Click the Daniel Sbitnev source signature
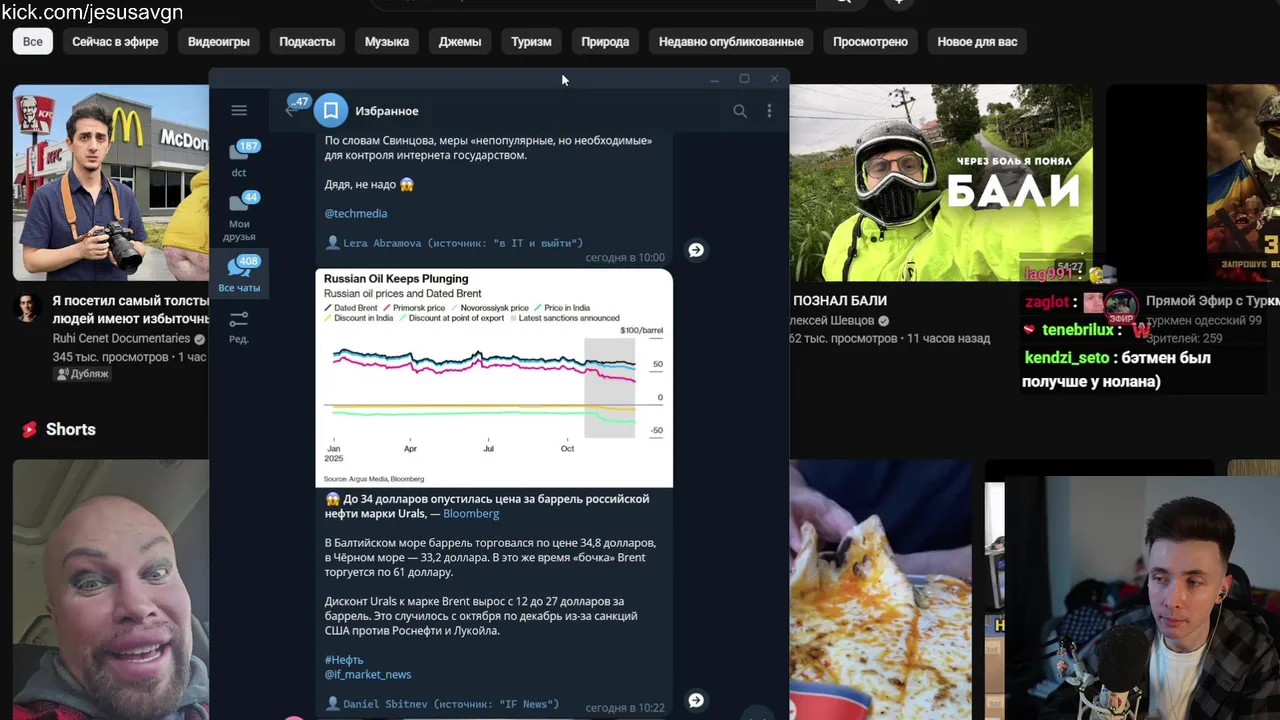This screenshot has height=720, width=1280. pos(443,704)
